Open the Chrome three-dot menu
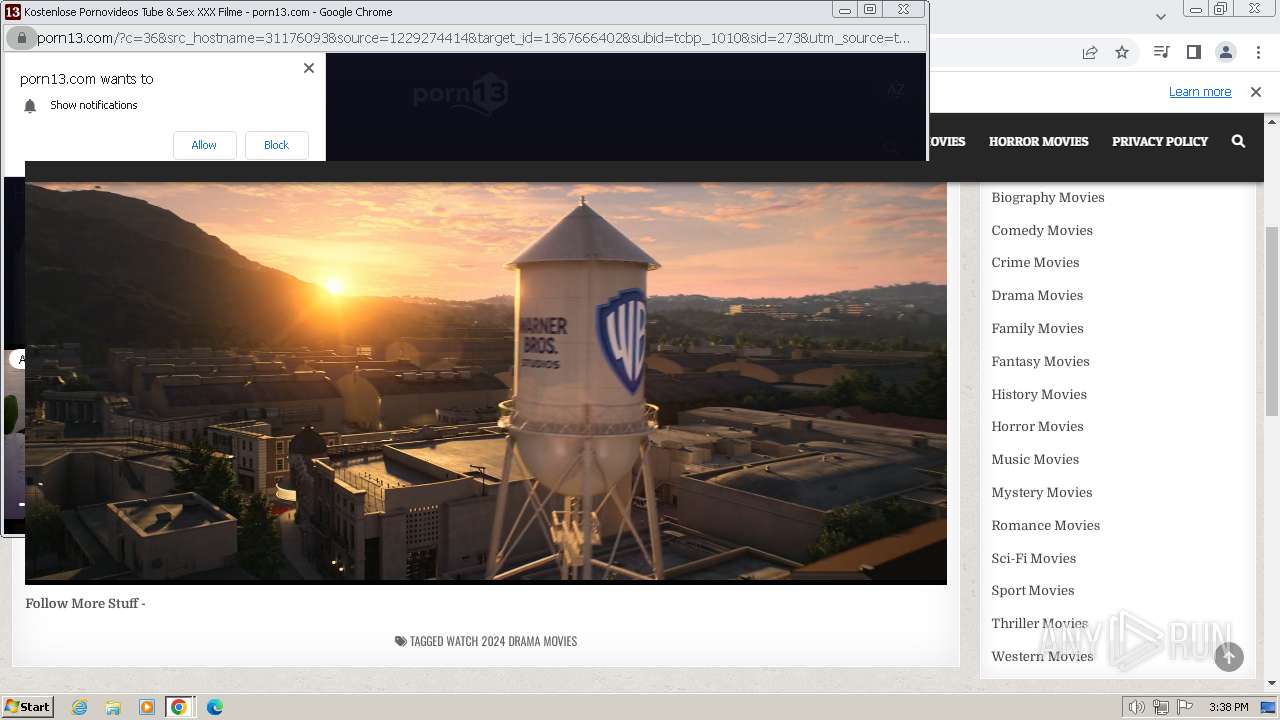 point(1257,52)
